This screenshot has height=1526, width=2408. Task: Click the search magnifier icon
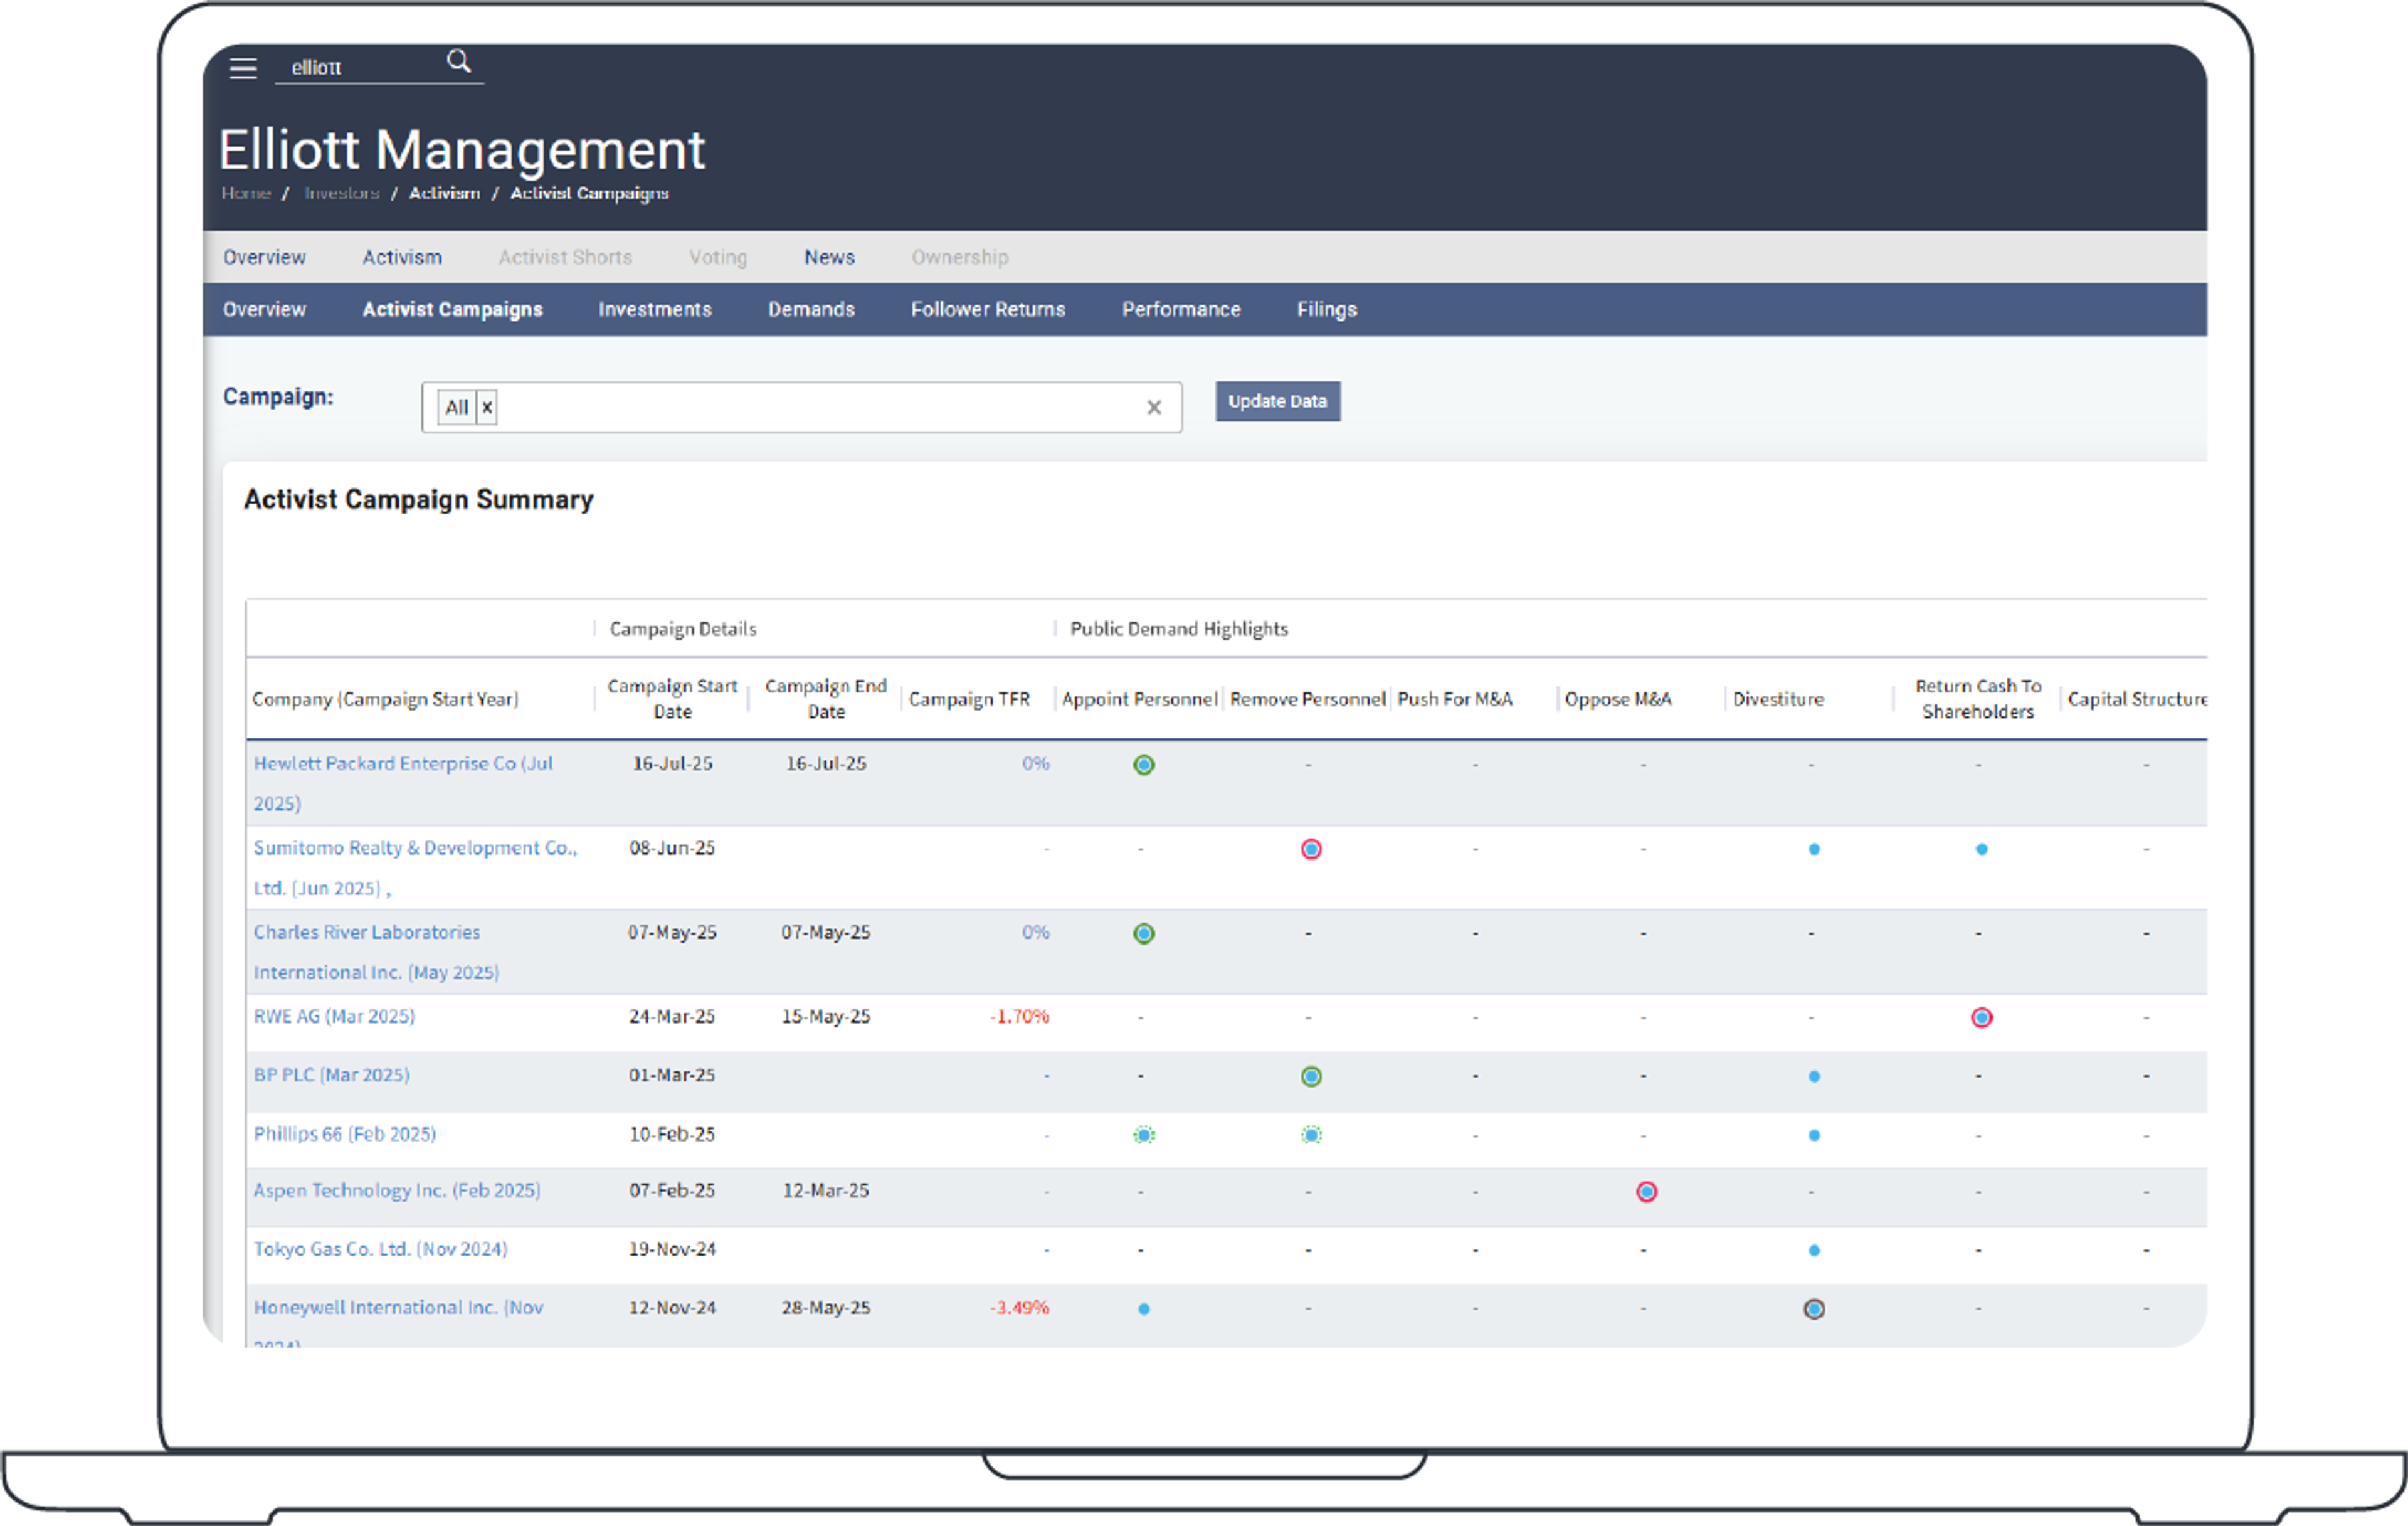pos(458,62)
